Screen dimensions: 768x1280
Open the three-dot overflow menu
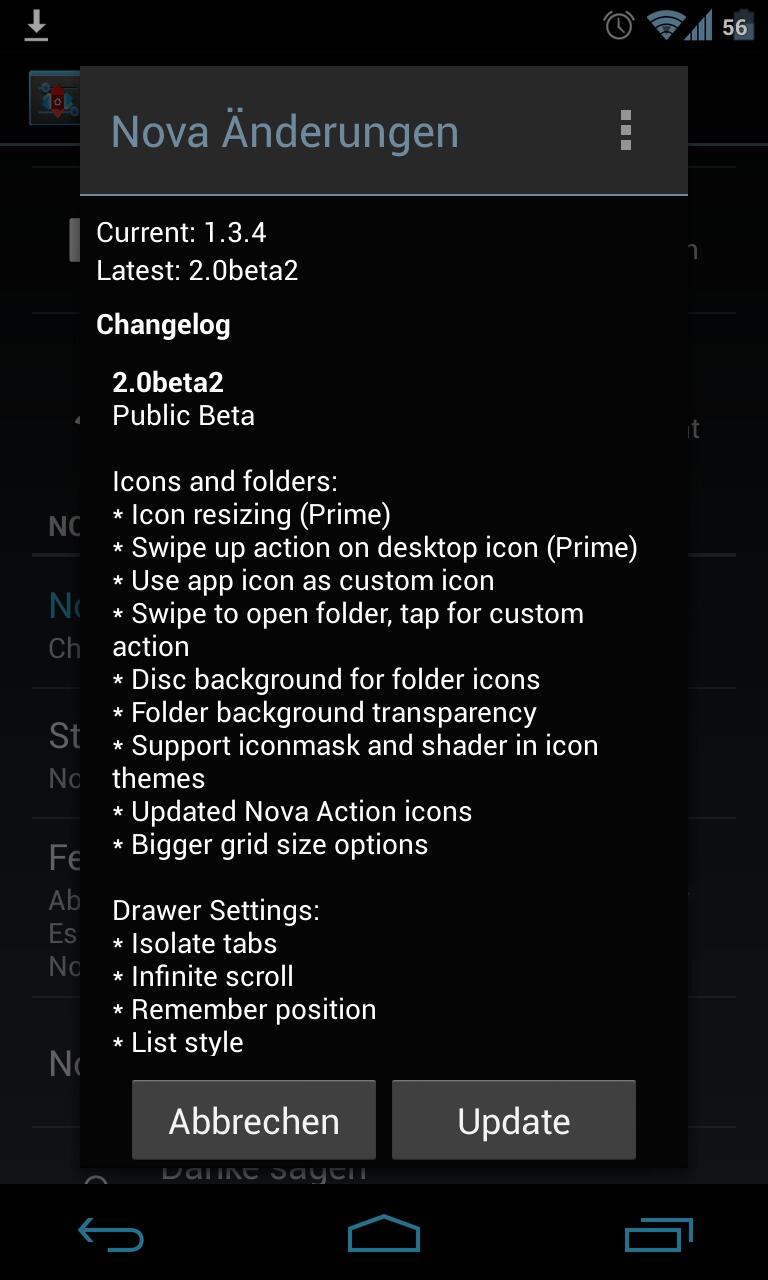pos(626,131)
